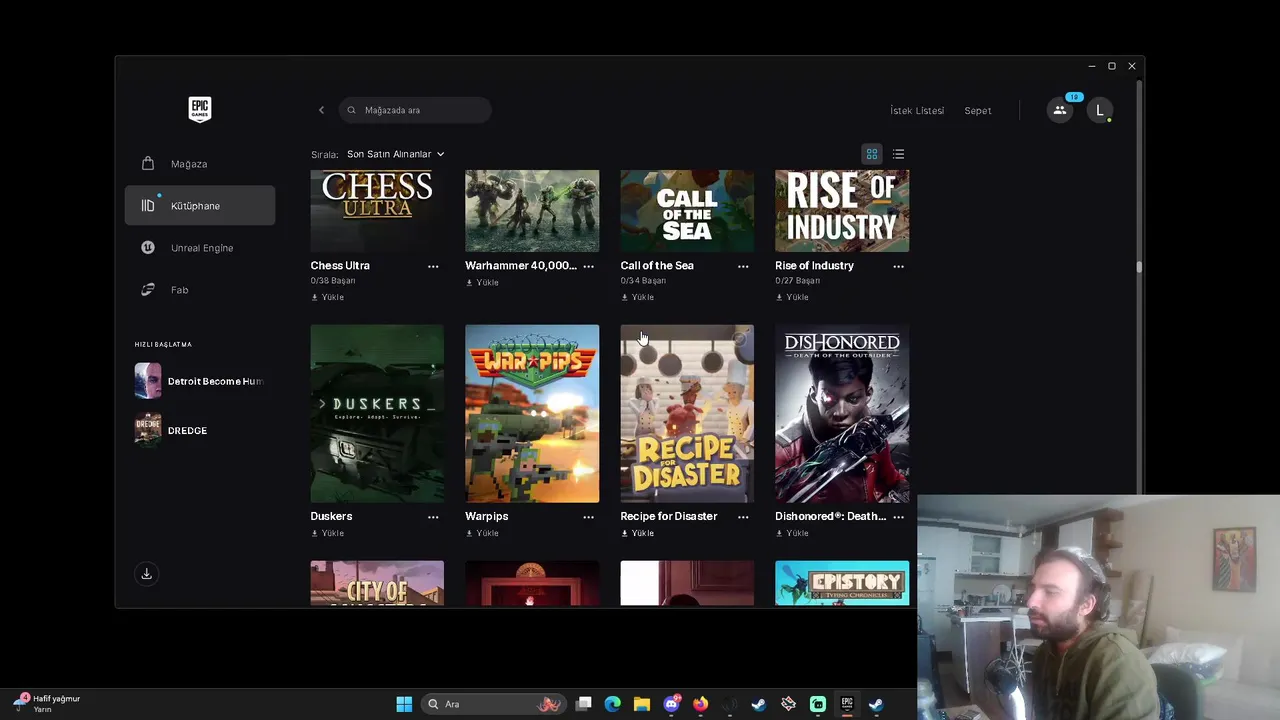Open the Son Satın Alınanlar sort dropdown
Image resolution: width=1280 pixels, height=720 pixels.
[x=395, y=154]
